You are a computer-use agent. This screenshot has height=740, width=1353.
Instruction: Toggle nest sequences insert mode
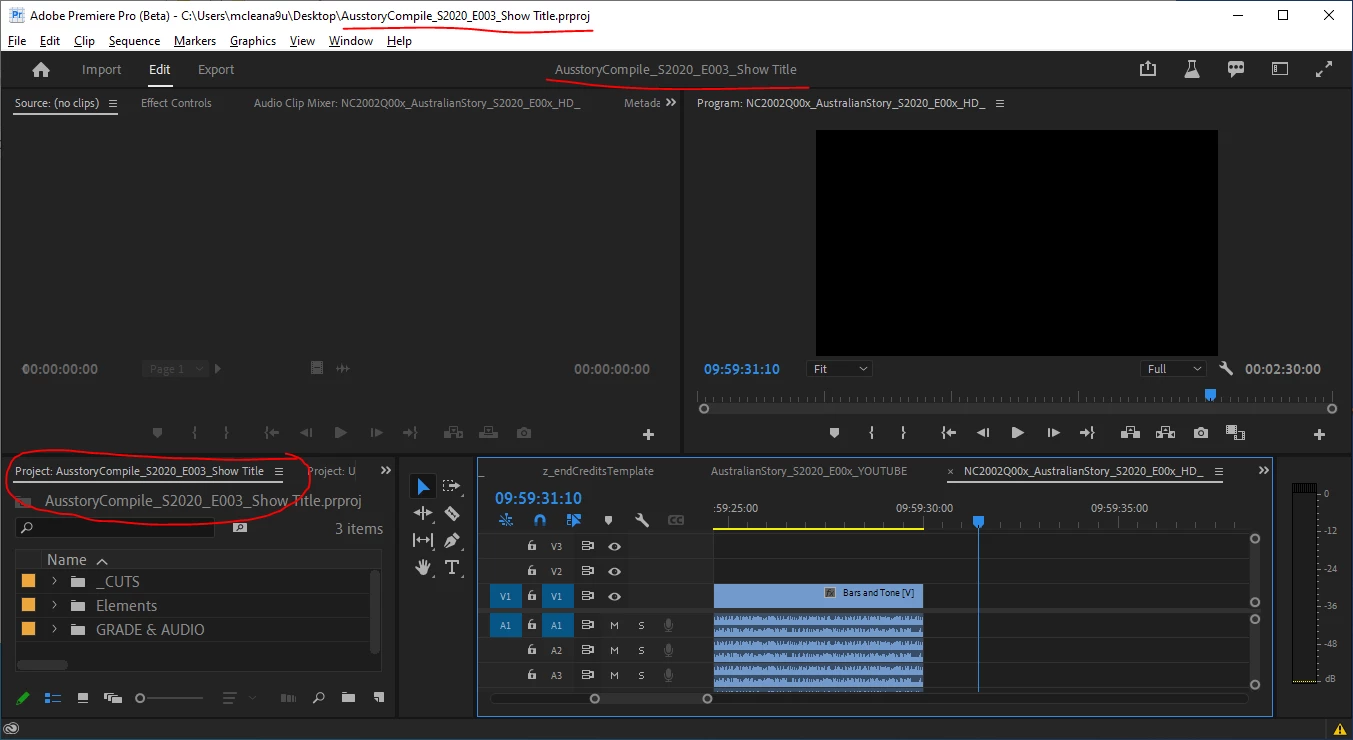click(506, 520)
